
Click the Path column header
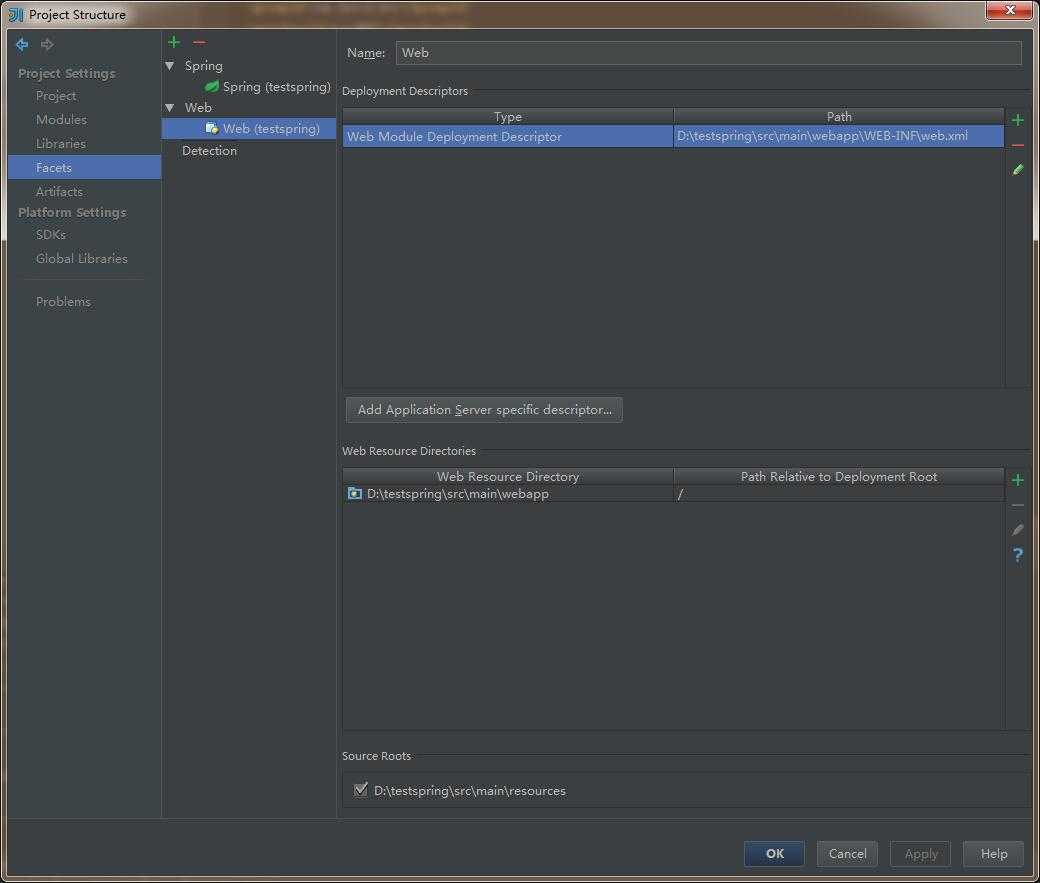[838, 116]
